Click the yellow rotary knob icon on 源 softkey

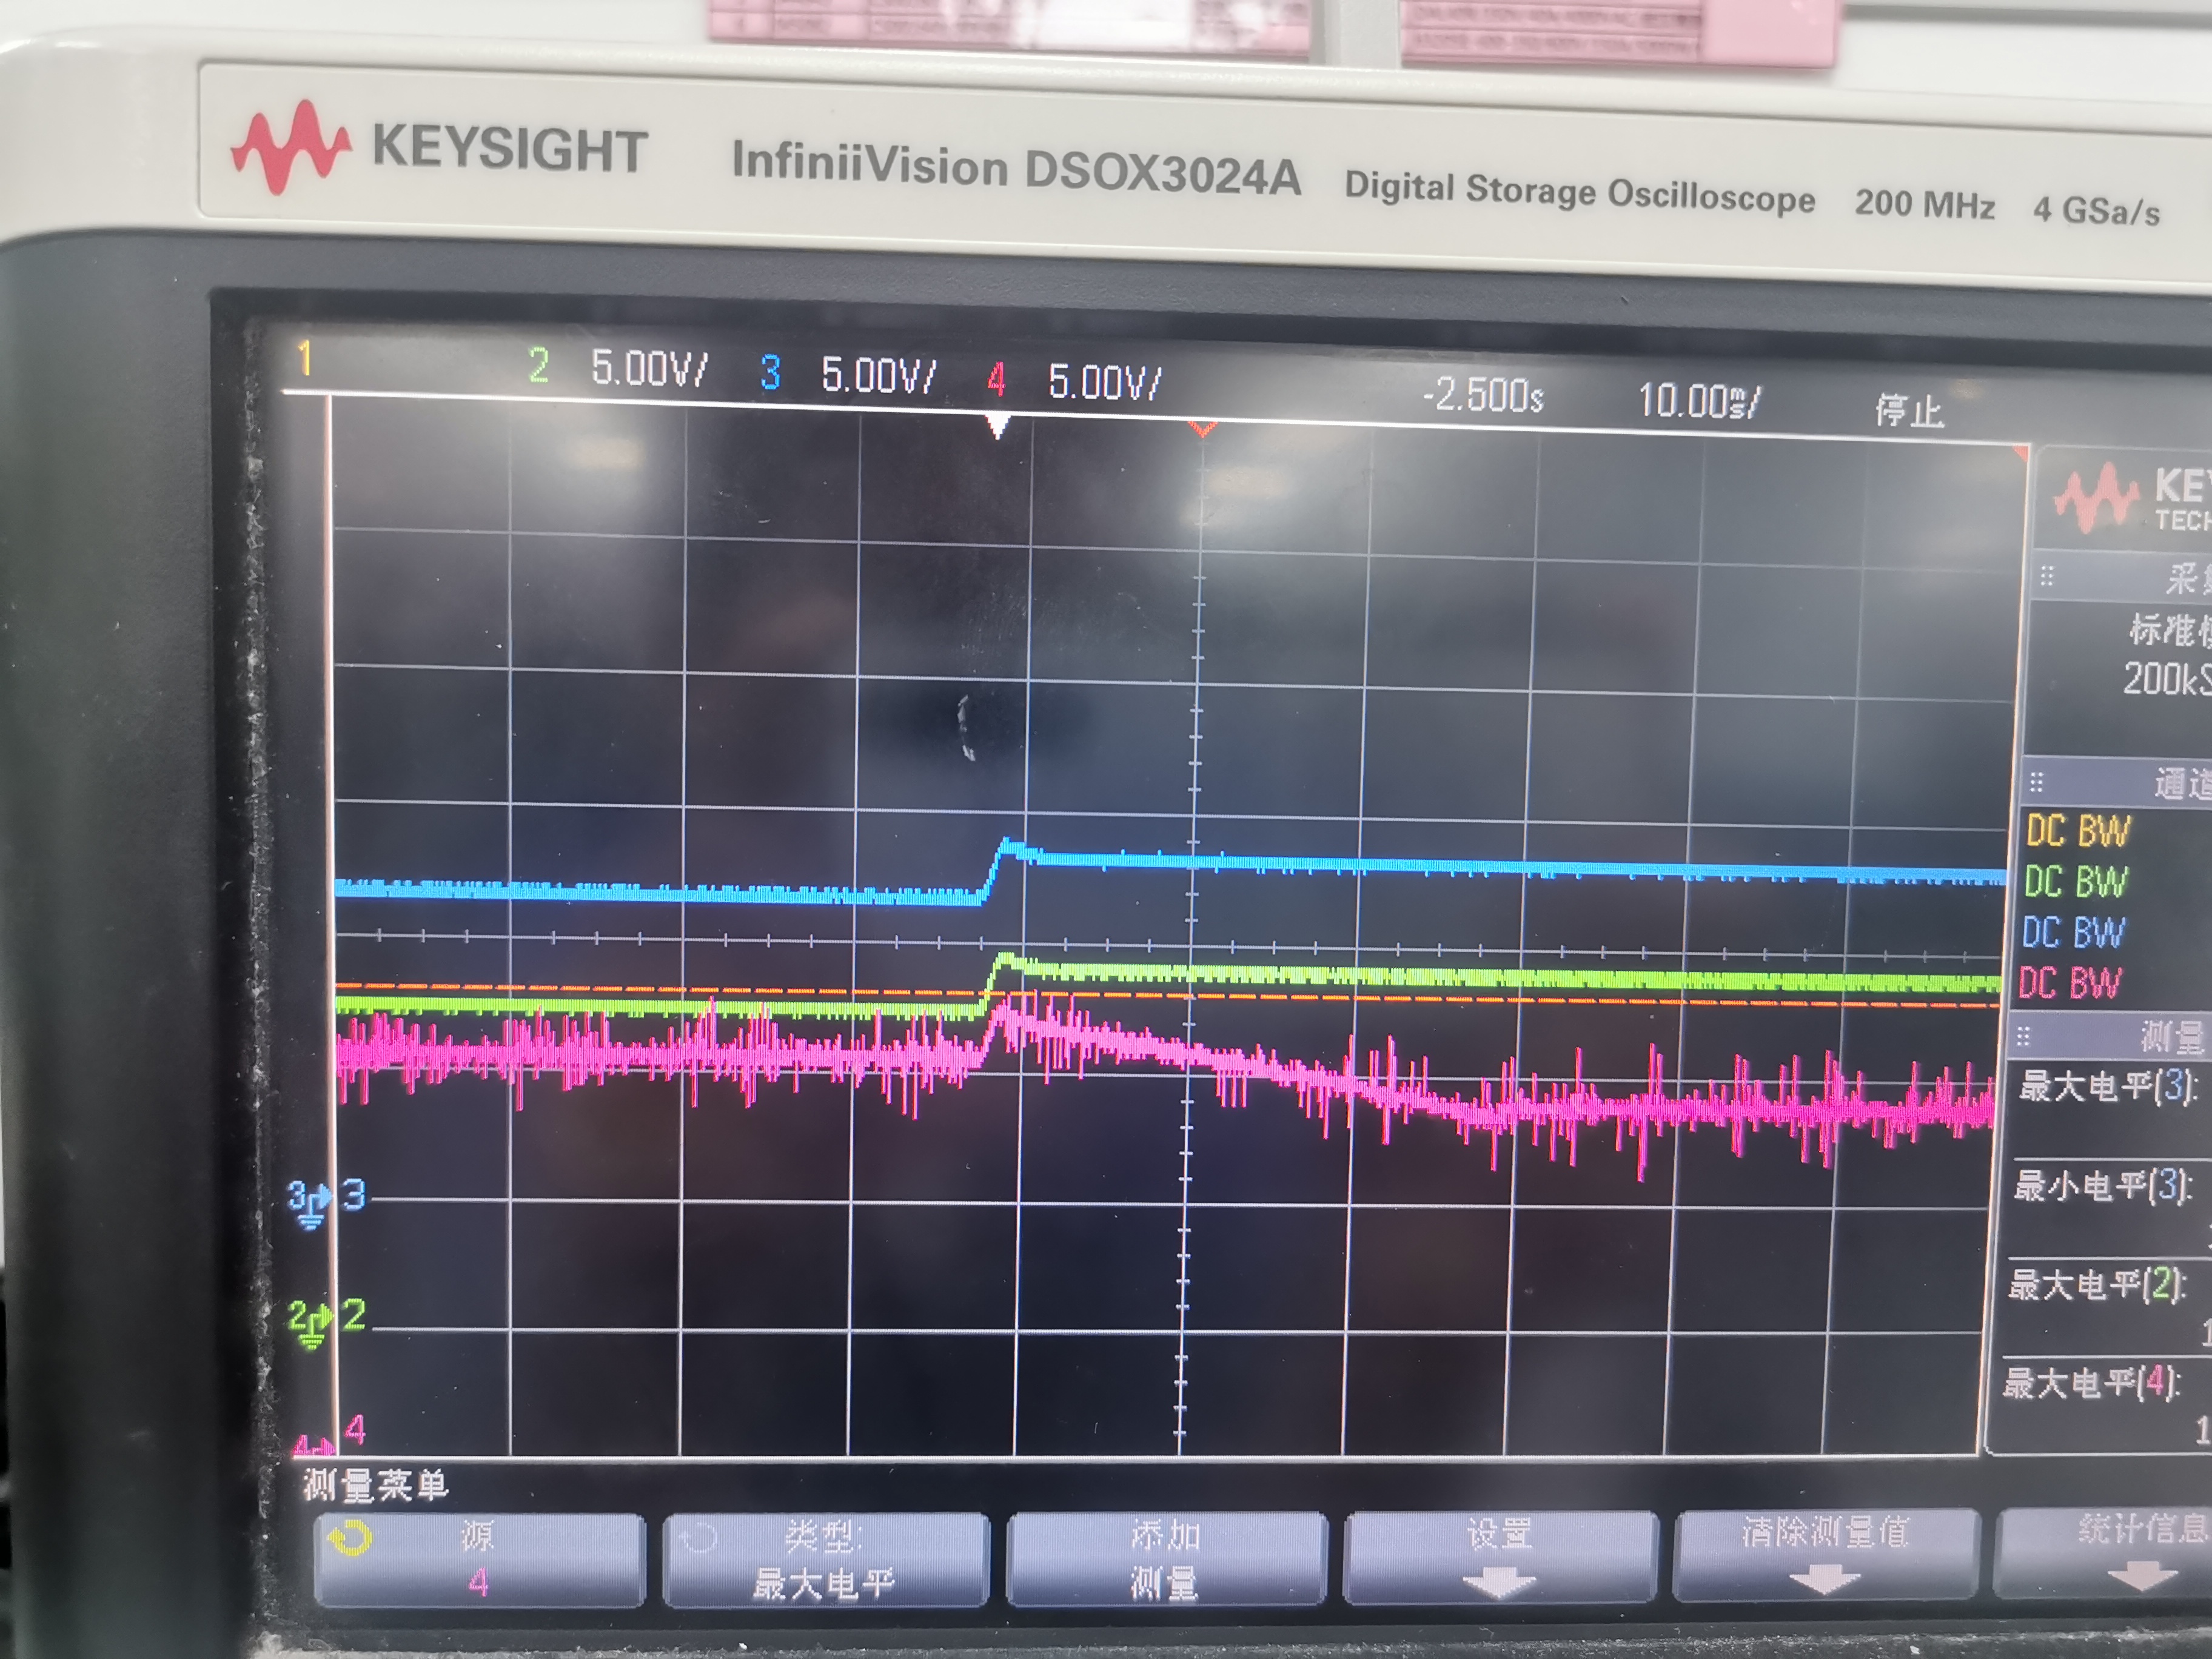pos(350,1538)
